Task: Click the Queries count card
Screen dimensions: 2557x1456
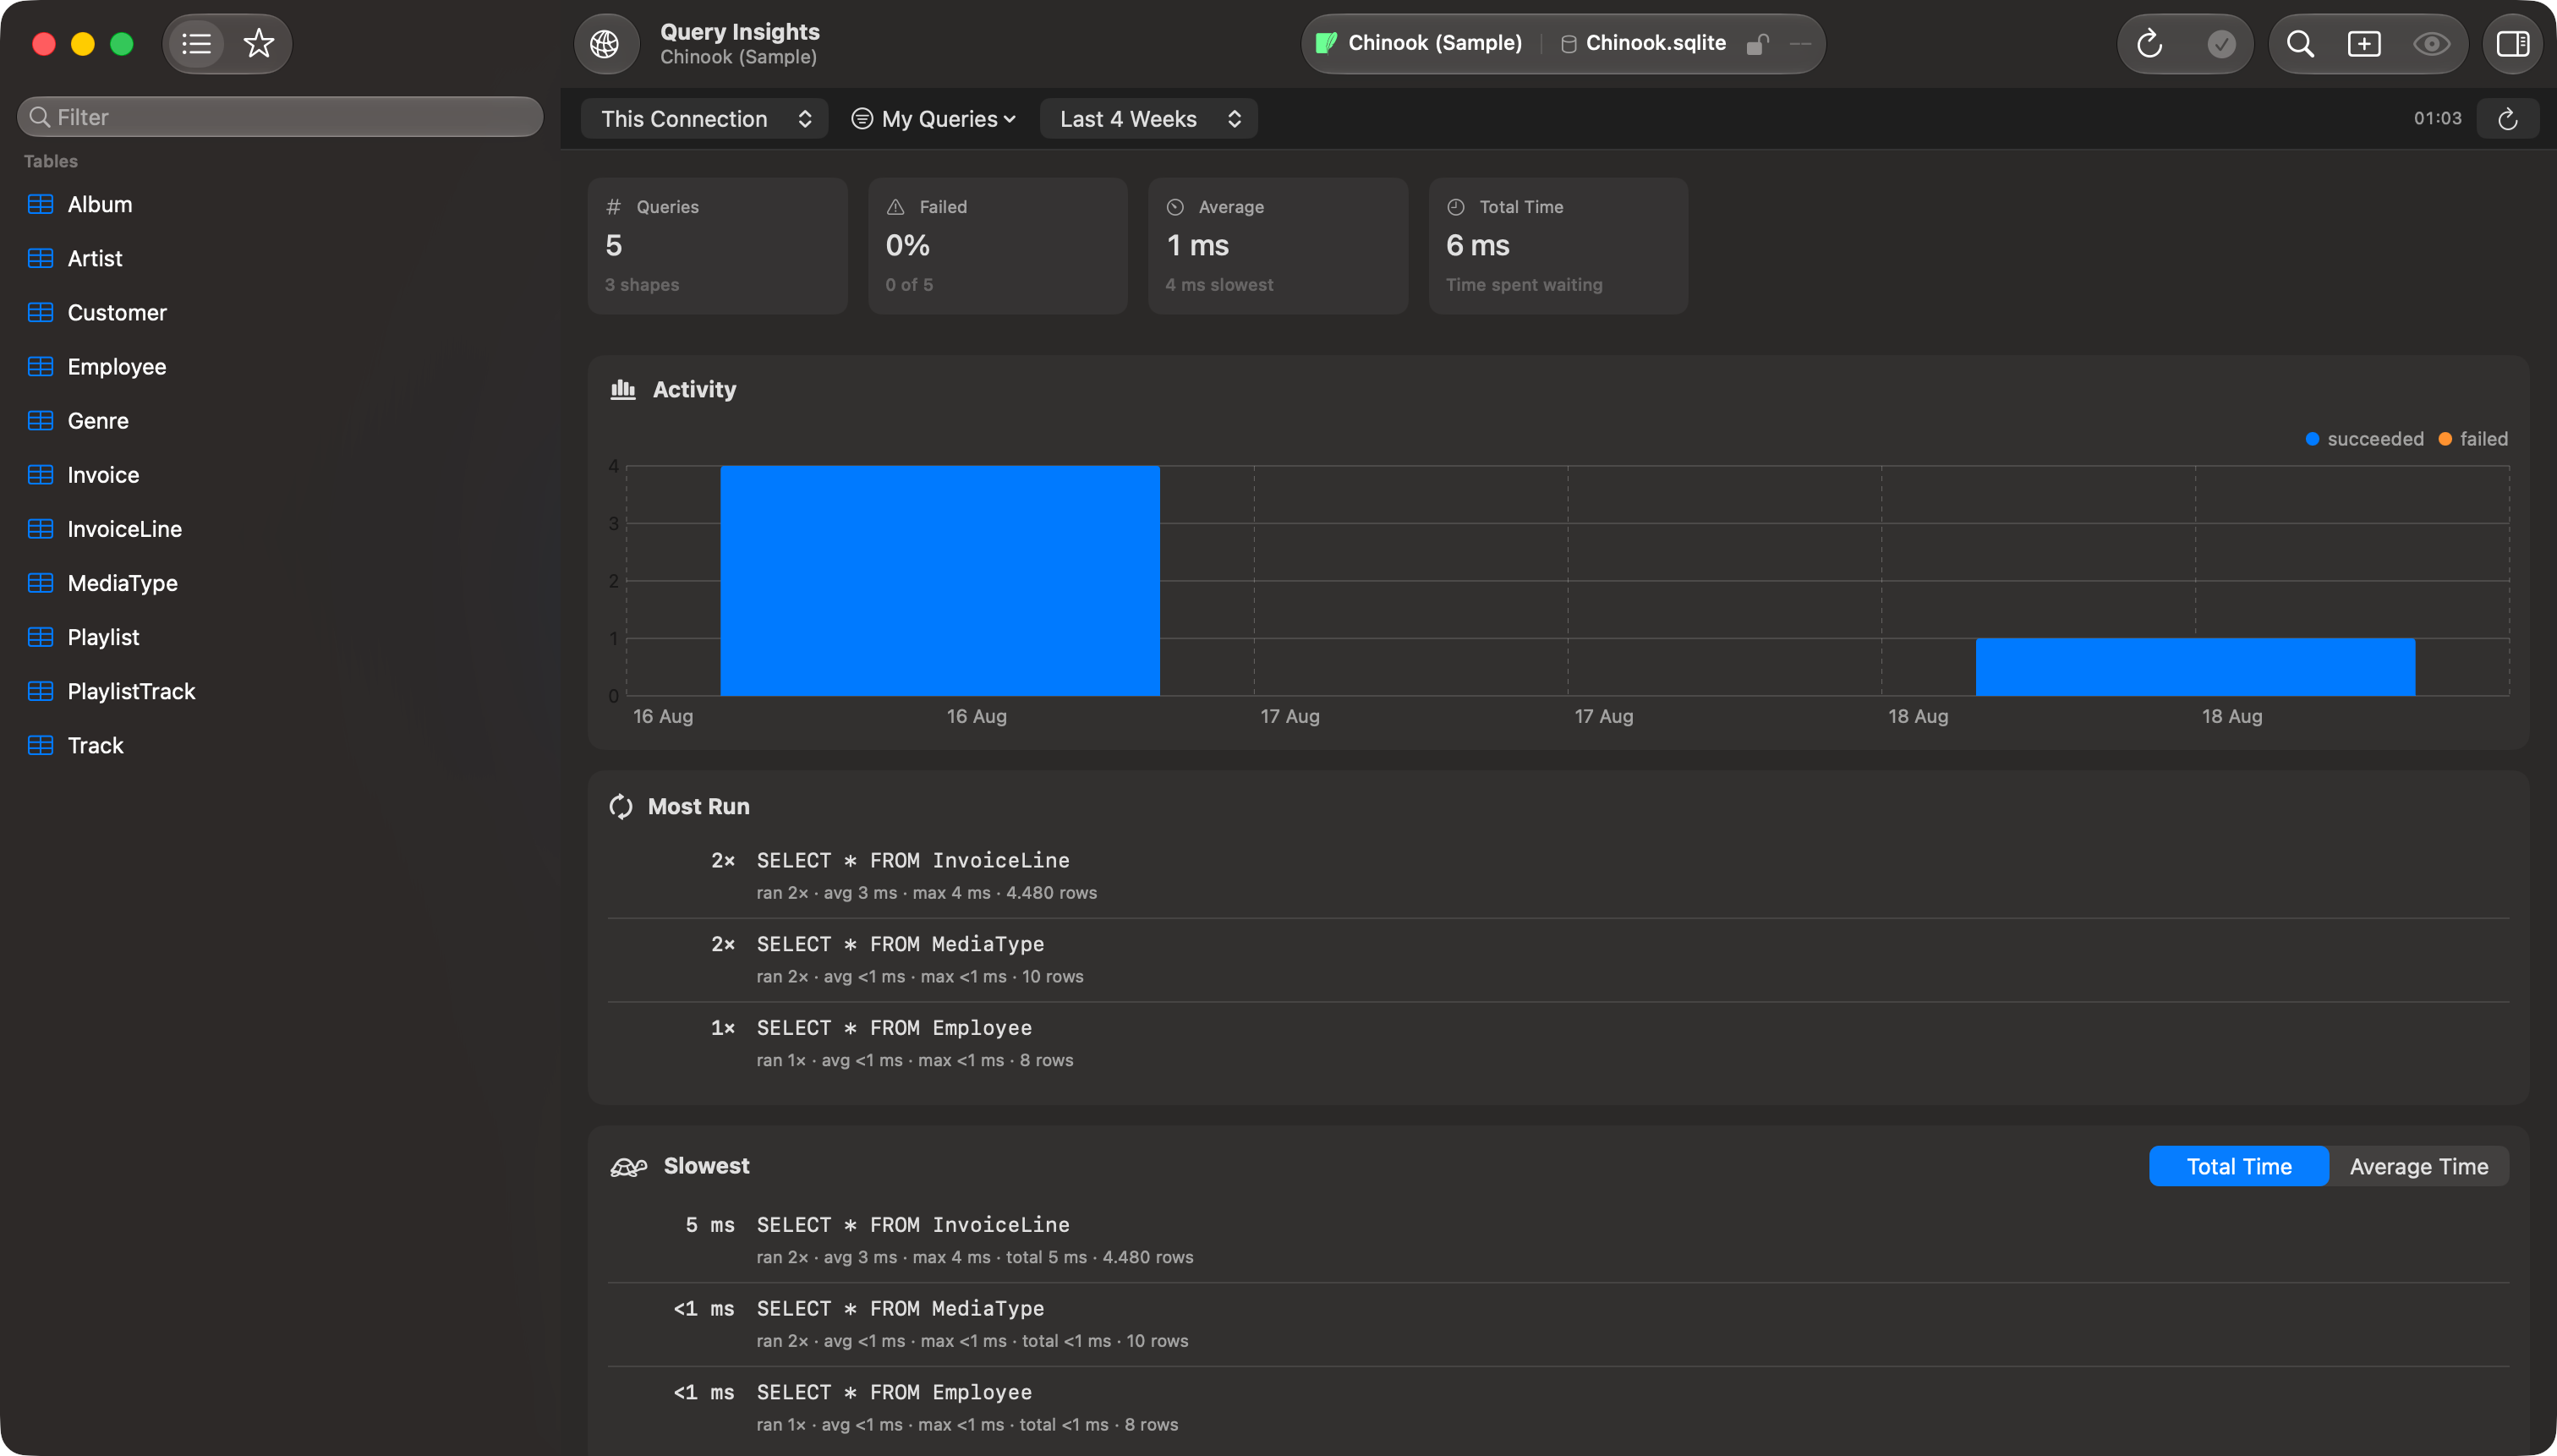Action: click(718, 246)
